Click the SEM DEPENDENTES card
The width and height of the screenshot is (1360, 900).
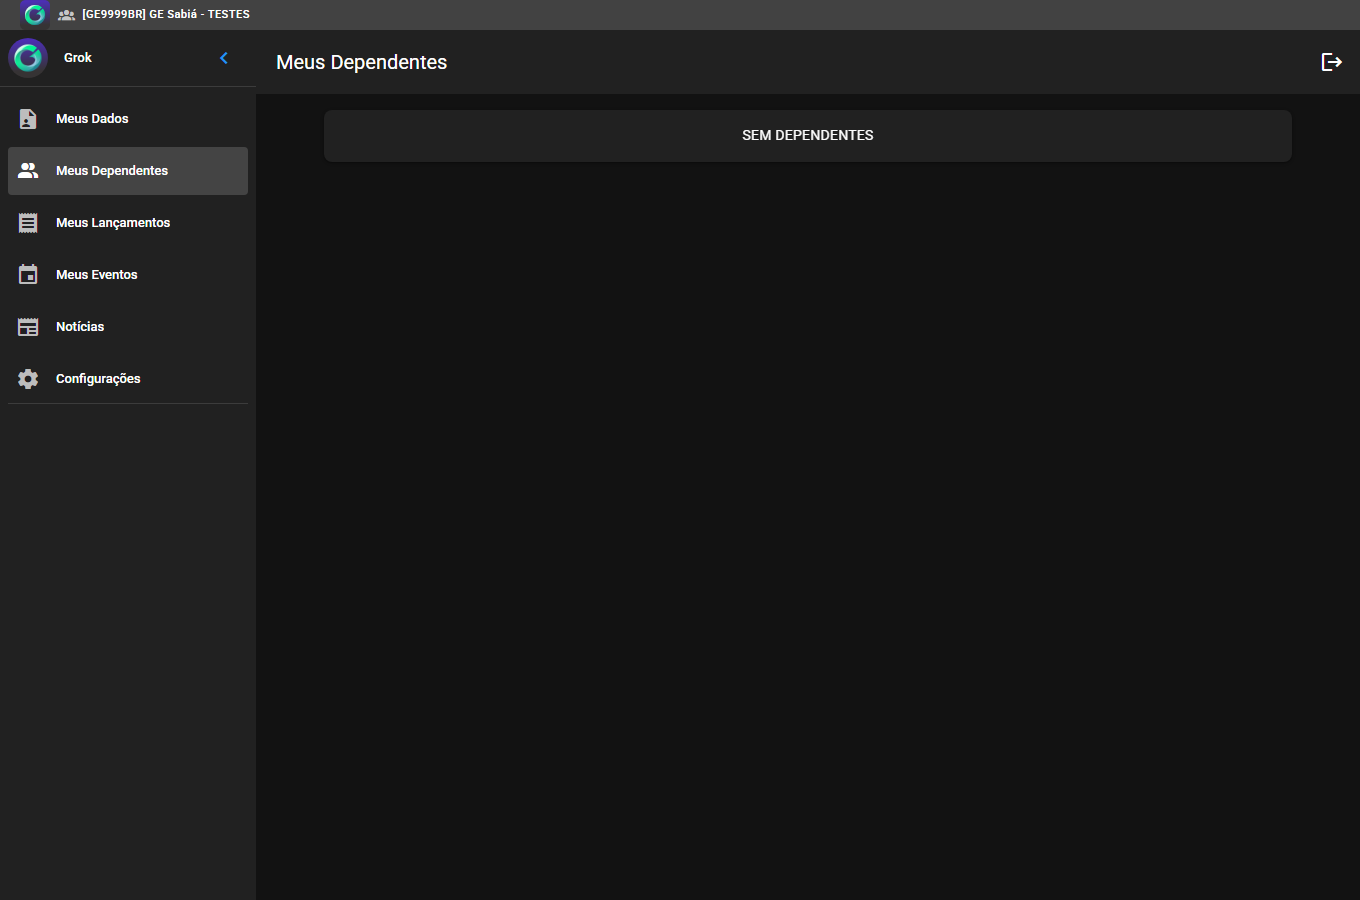808,136
